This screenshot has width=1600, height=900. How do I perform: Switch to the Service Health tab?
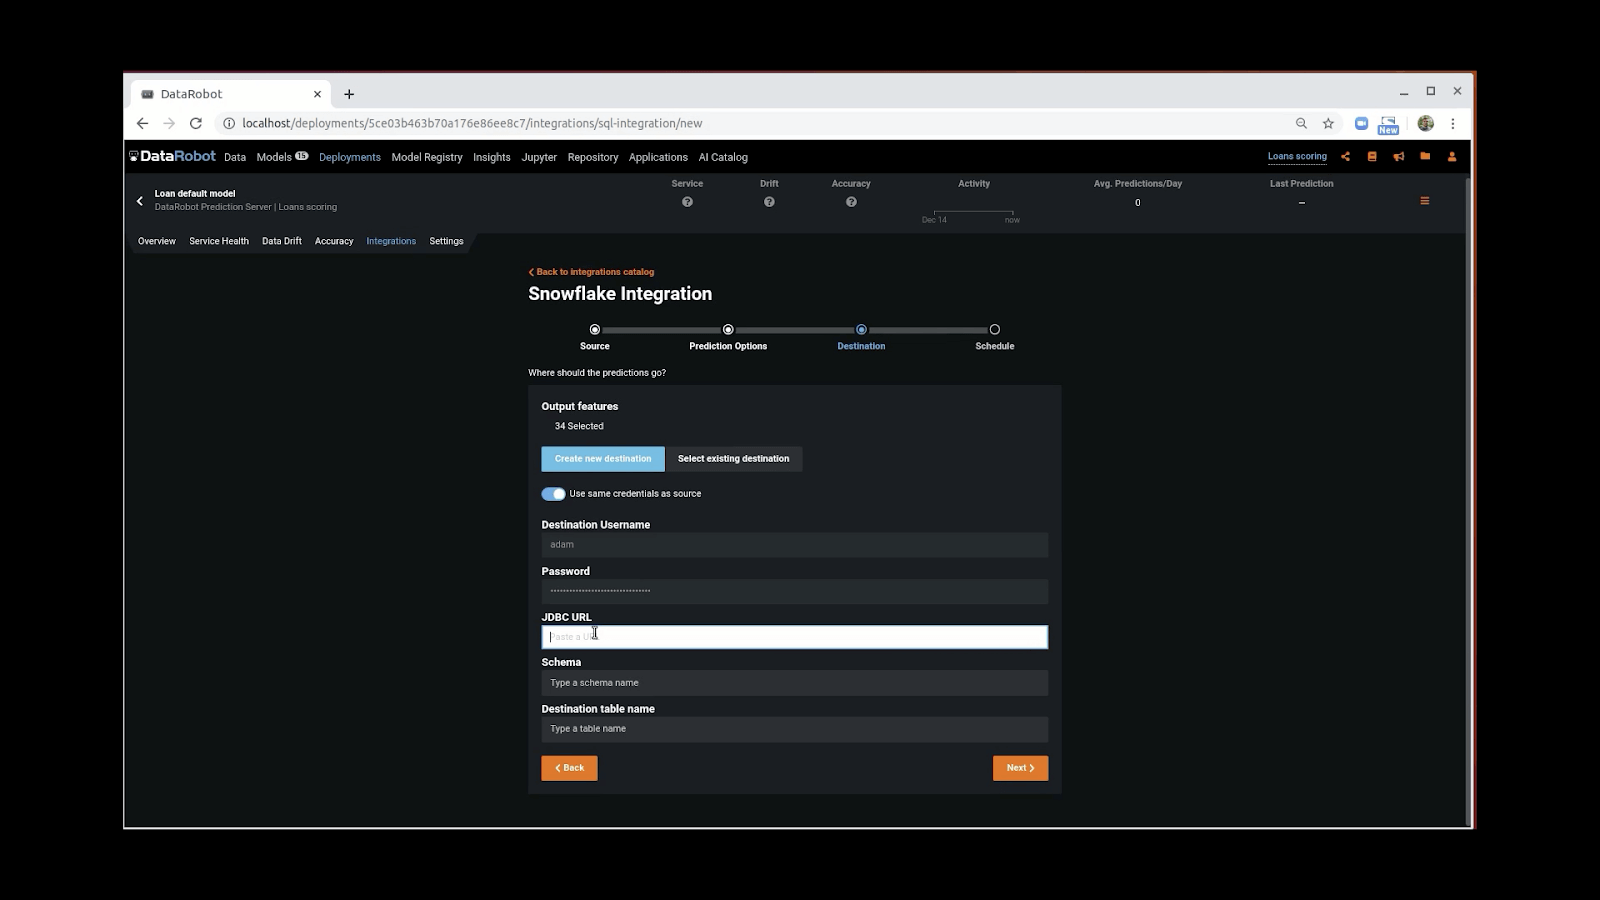pyautogui.click(x=219, y=241)
